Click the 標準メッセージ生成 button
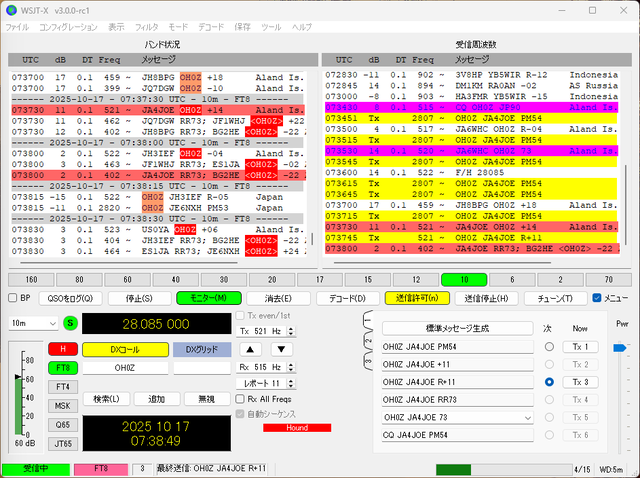Viewport: 640px width, 478px height. pyautogui.click(x=458, y=328)
